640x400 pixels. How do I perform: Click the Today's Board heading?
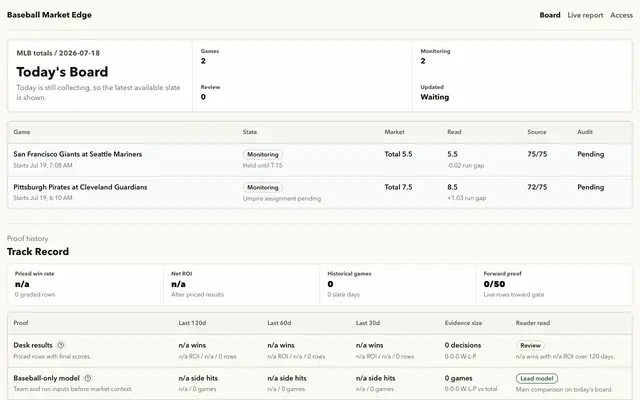[62, 72]
